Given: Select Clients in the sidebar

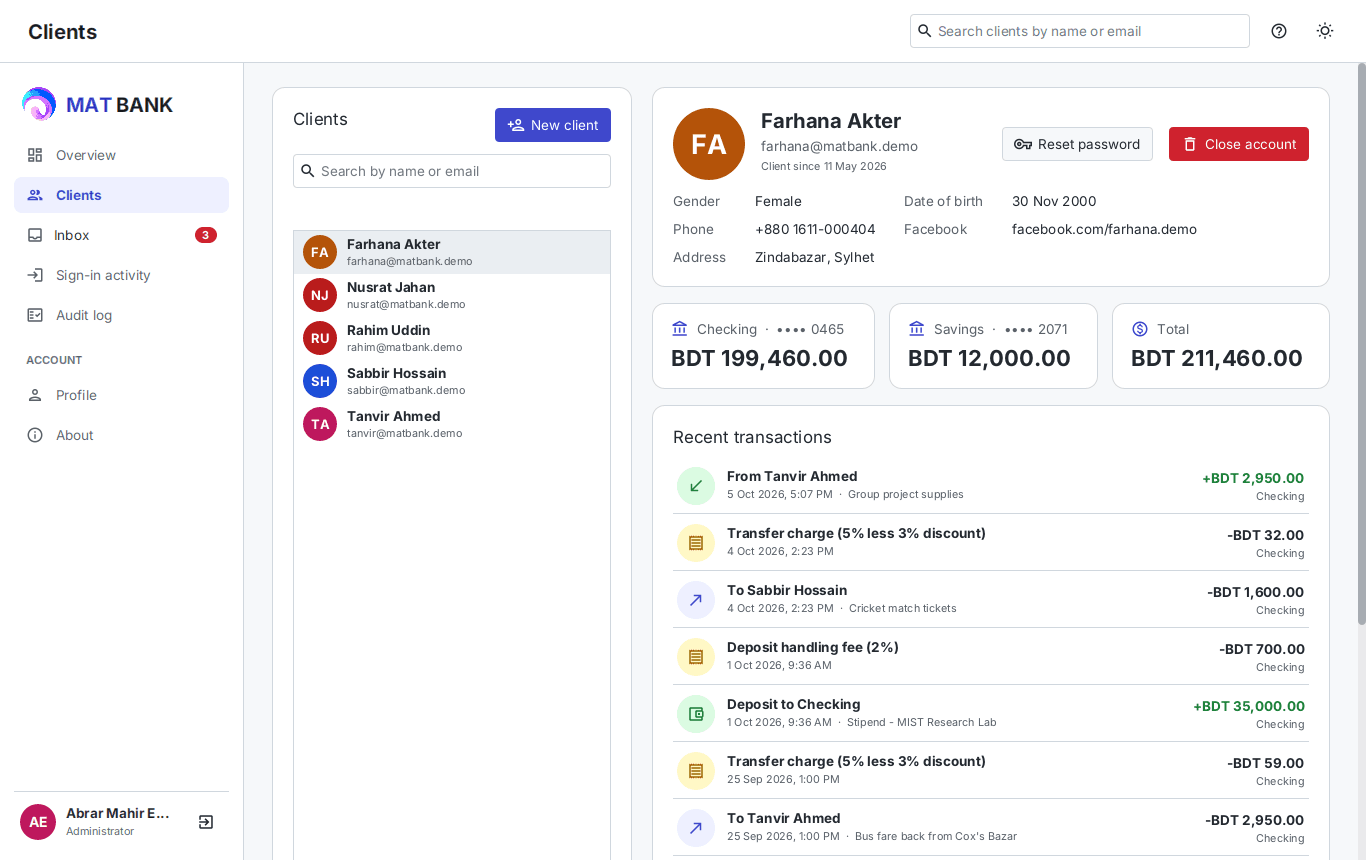Looking at the screenshot, I should click(x=121, y=195).
